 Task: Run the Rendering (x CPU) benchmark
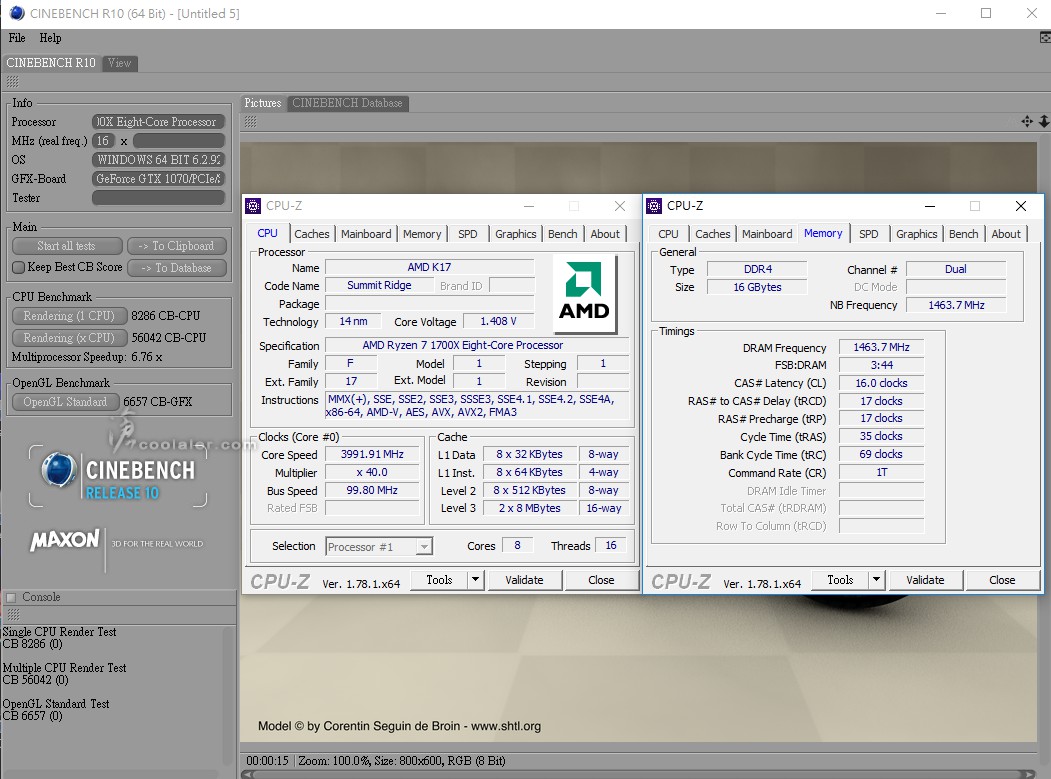pos(69,338)
